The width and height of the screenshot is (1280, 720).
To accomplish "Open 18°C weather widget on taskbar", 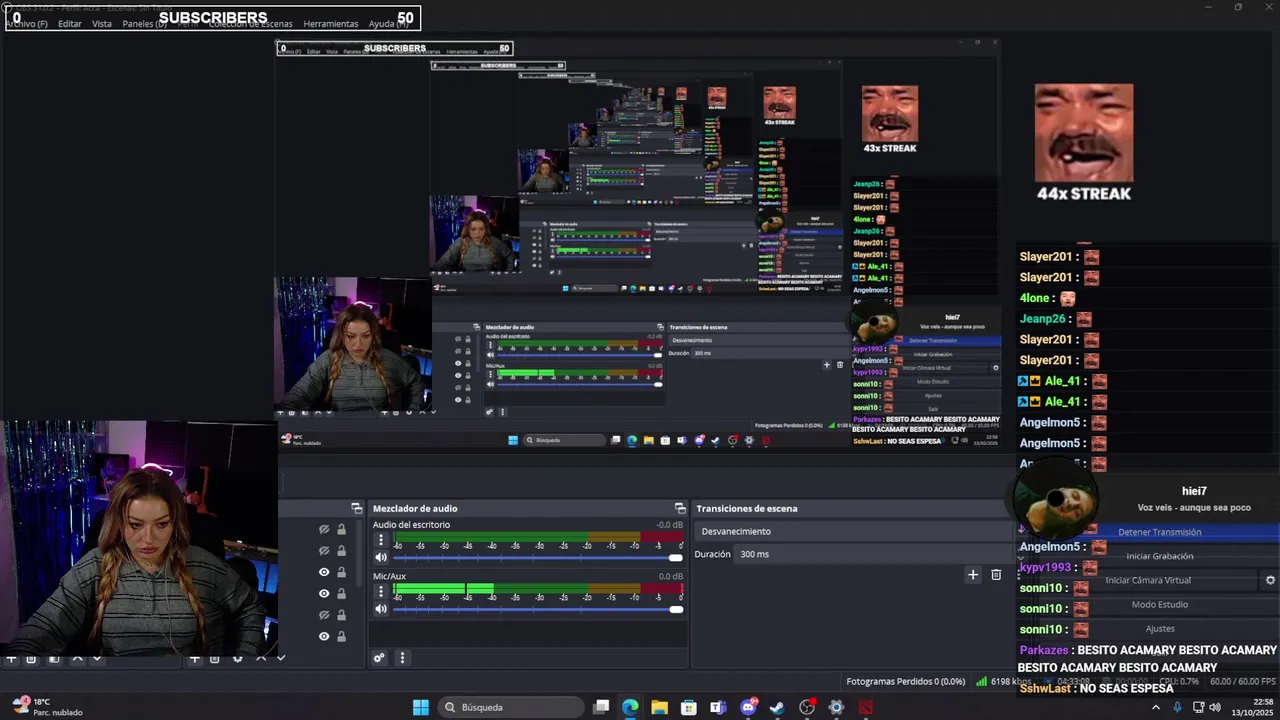I will tap(48, 707).
